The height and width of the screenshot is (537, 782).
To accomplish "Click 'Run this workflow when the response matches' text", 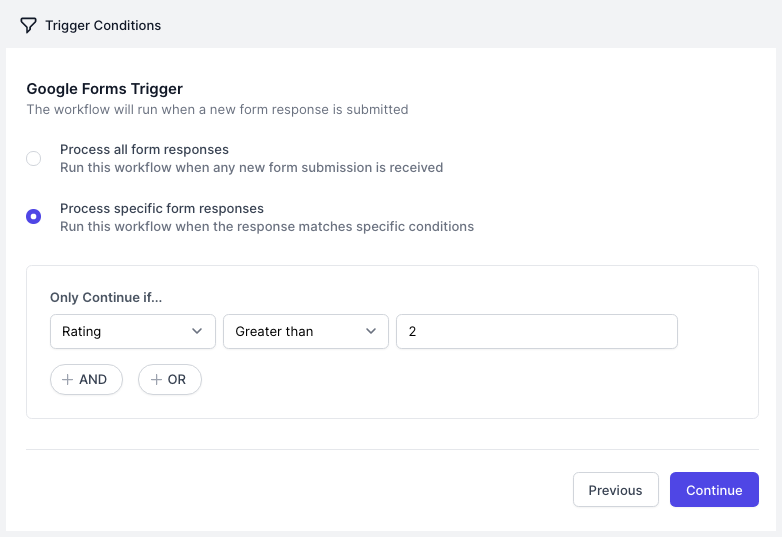I will tap(206, 226).
